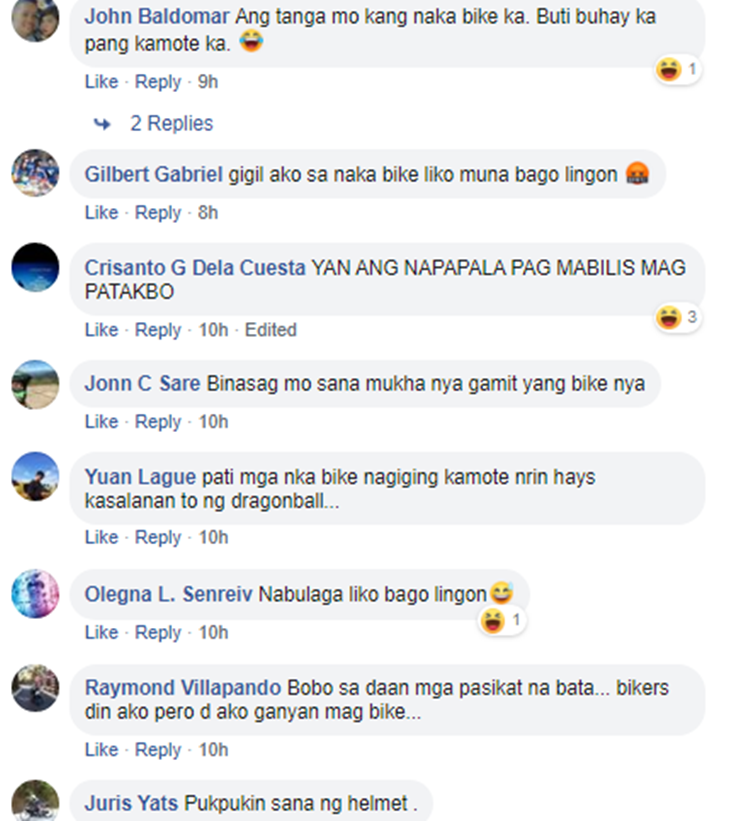Click Yuan Lague's profile picture

35,476
